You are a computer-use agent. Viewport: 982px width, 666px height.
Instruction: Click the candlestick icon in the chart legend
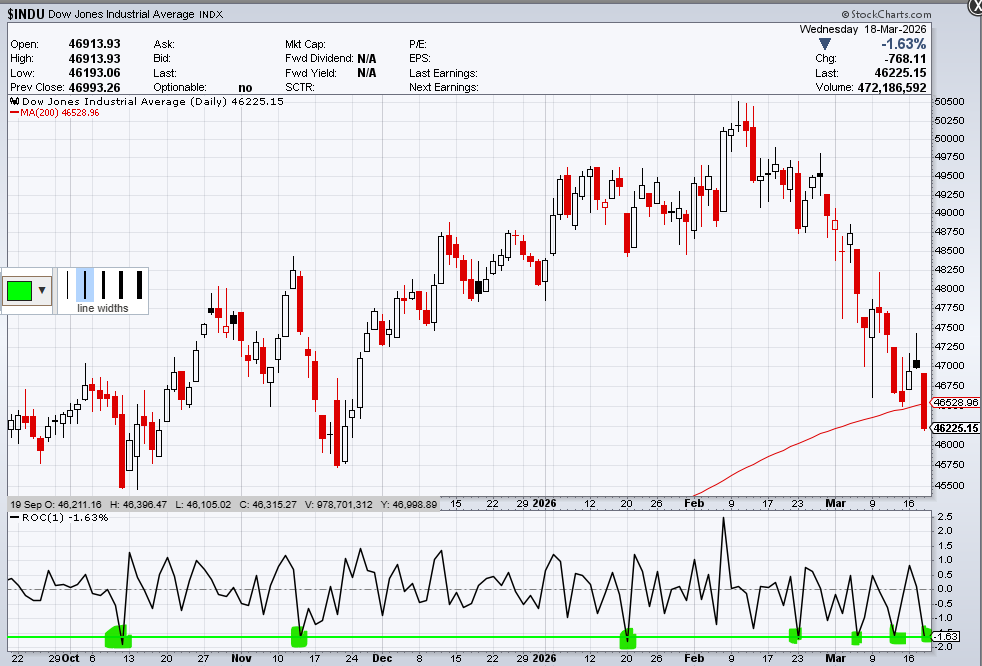click(15, 101)
